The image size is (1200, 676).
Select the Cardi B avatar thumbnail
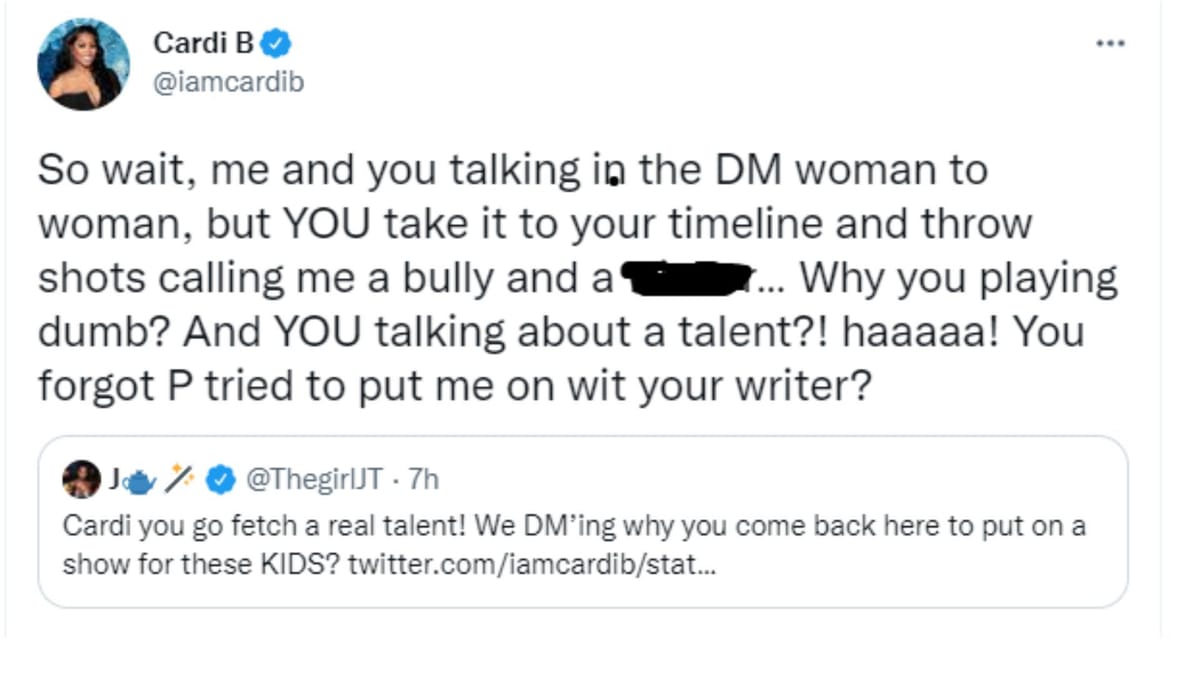point(83,62)
